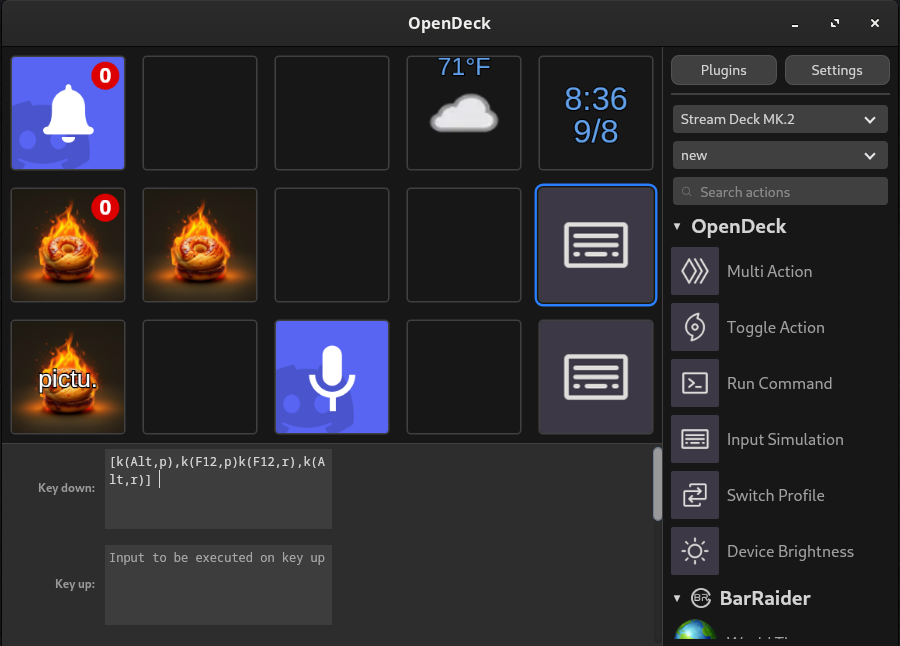Collapse the BarRaider actions category
The image size is (900, 646).
tap(677, 598)
